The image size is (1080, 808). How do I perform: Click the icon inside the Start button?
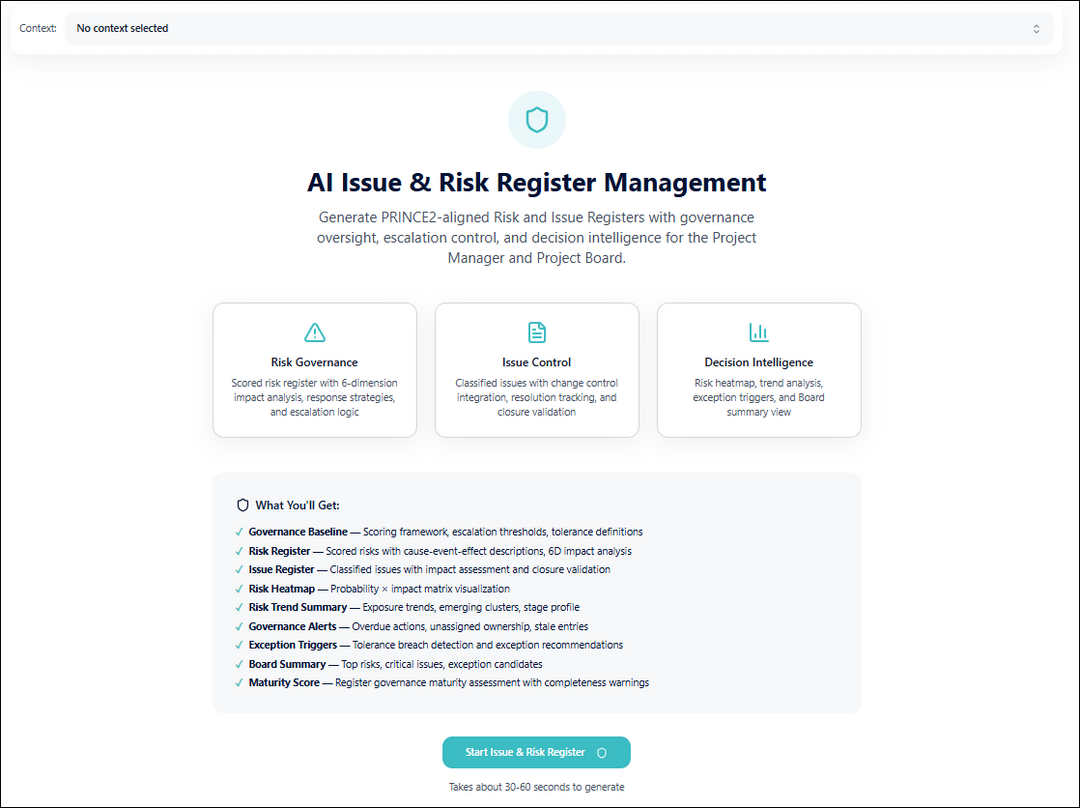coord(602,752)
